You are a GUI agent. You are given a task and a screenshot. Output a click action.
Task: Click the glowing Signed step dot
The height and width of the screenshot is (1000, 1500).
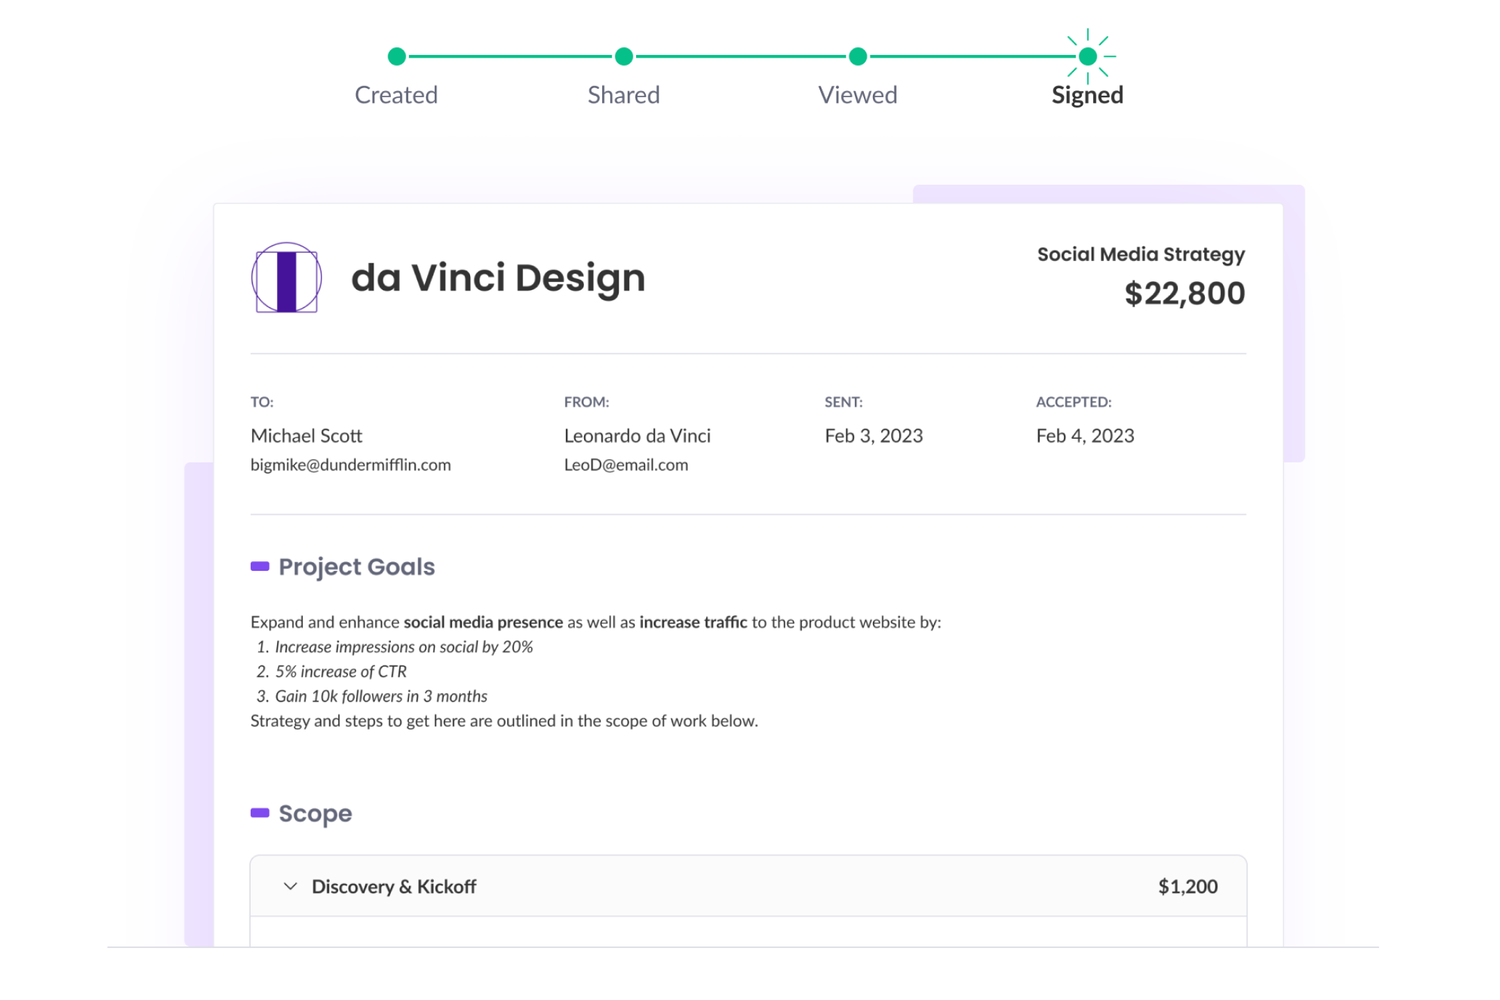(1088, 57)
